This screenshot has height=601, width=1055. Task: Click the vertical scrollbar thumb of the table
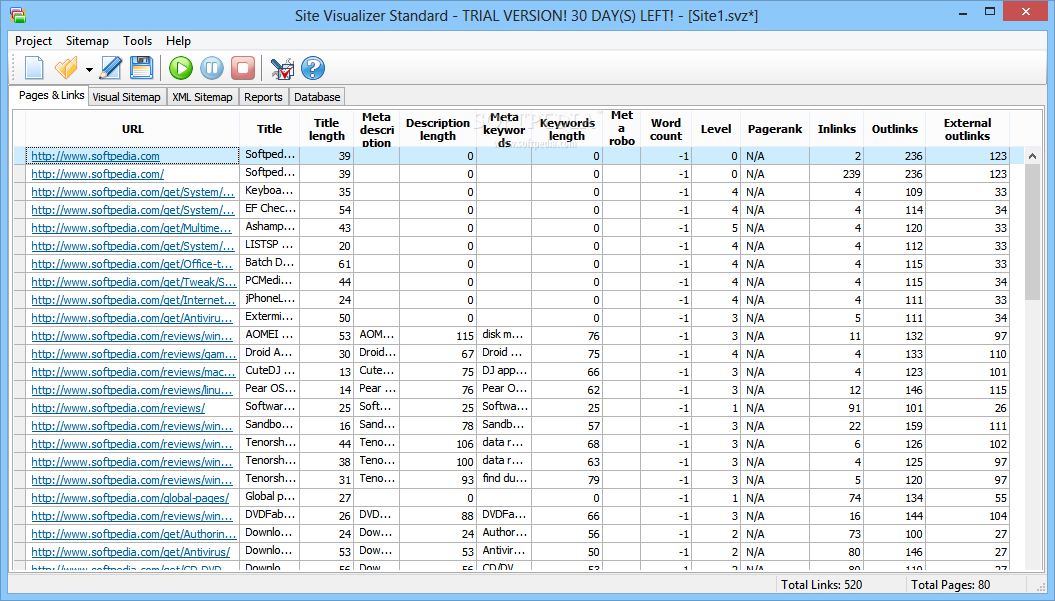[x=1032, y=232]
